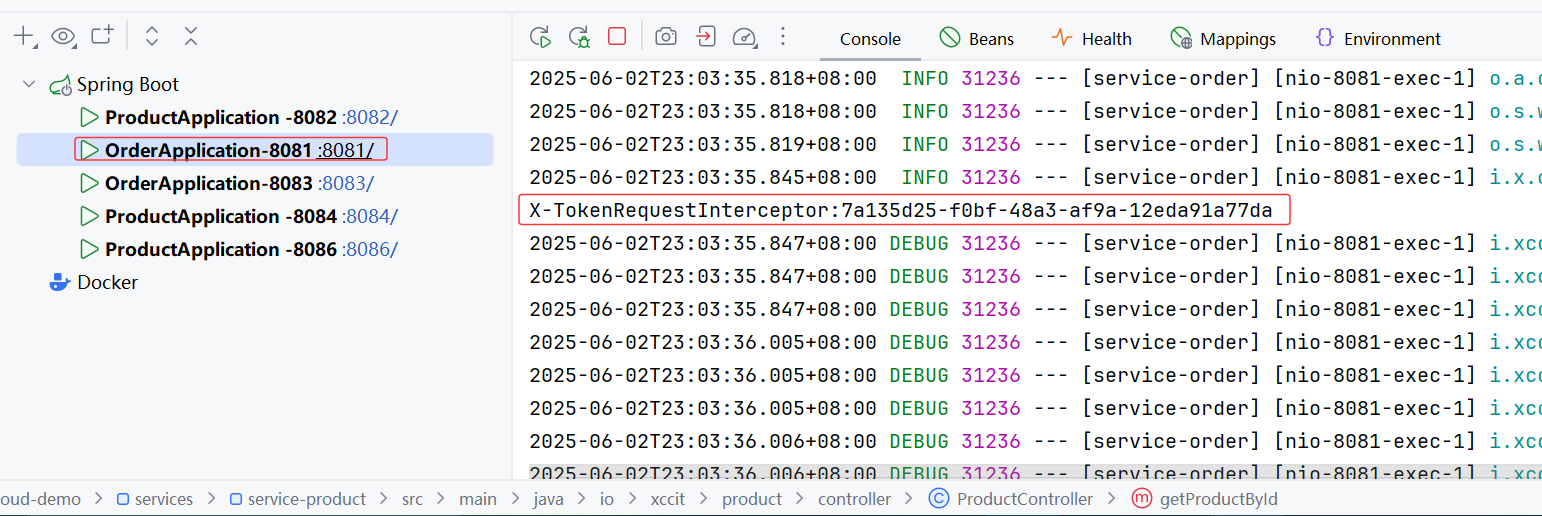
Task: Open the more actions vertical dots menu
Action: [x=783, y=37]
